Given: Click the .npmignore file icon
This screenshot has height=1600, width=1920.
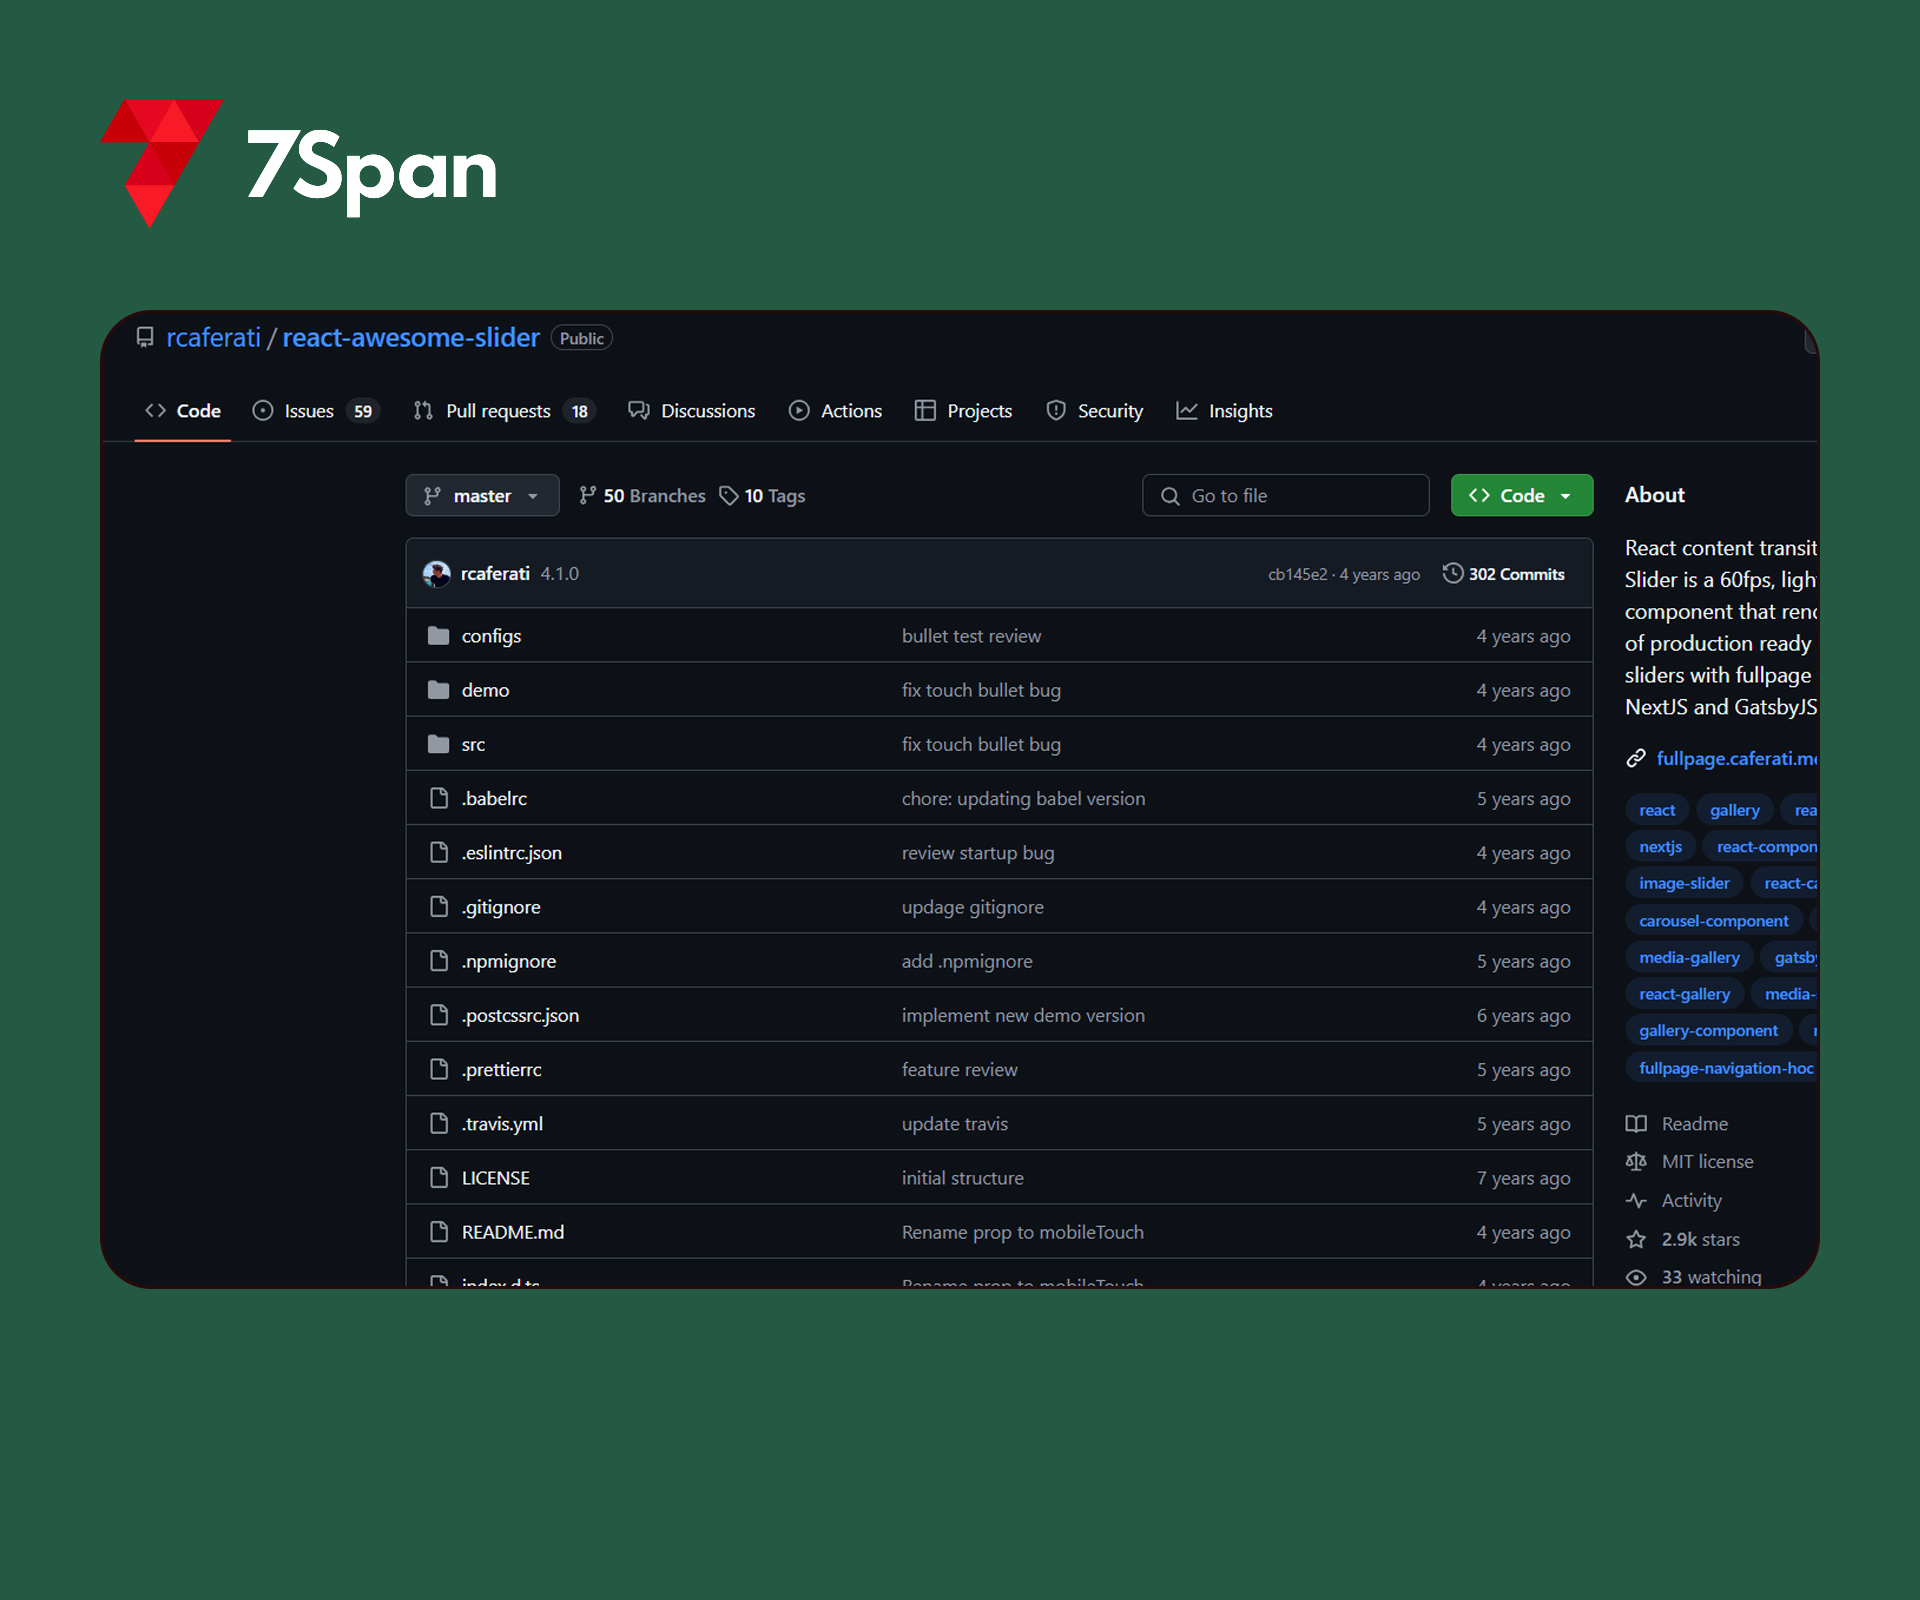Looking at the screenshot, I should (x=438, y=960).
